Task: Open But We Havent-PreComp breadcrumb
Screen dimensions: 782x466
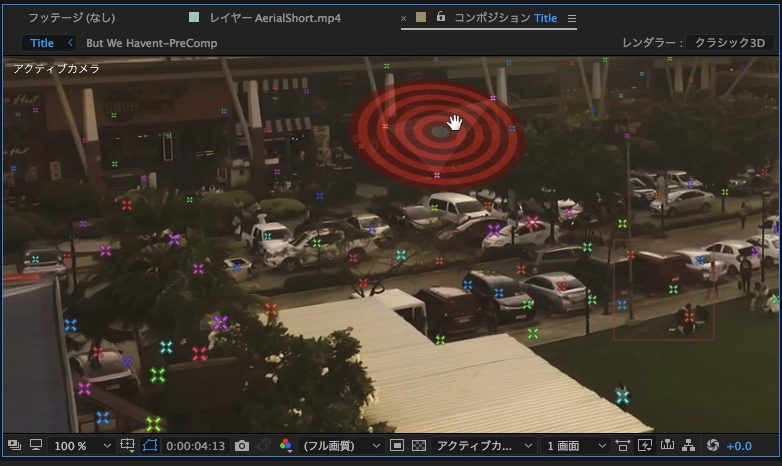Action: [x=152, y=43]
